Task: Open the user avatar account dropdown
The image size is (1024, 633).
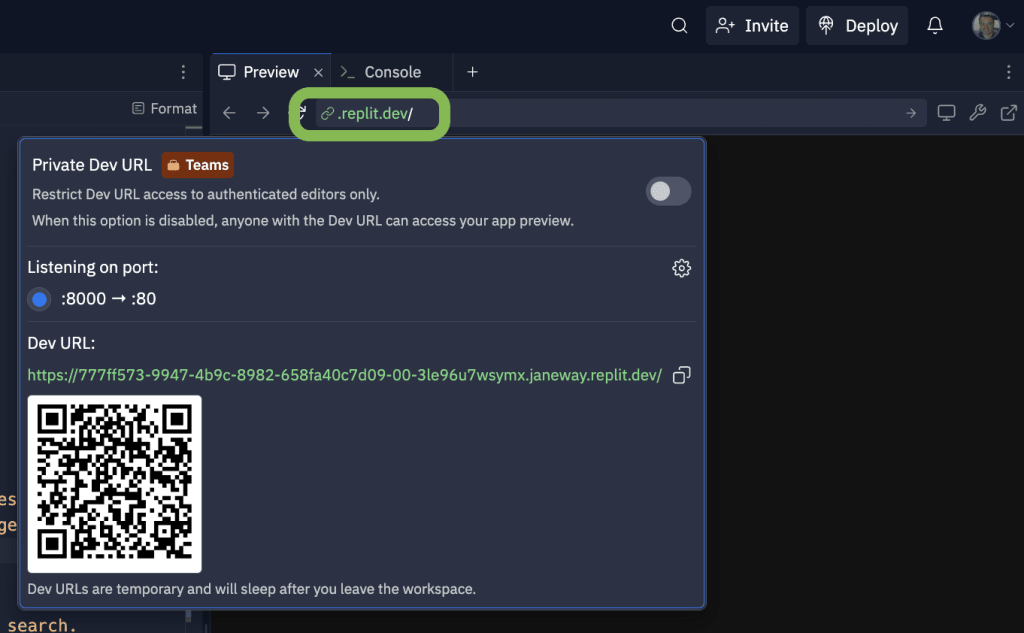Action: (x=992, y=26)
